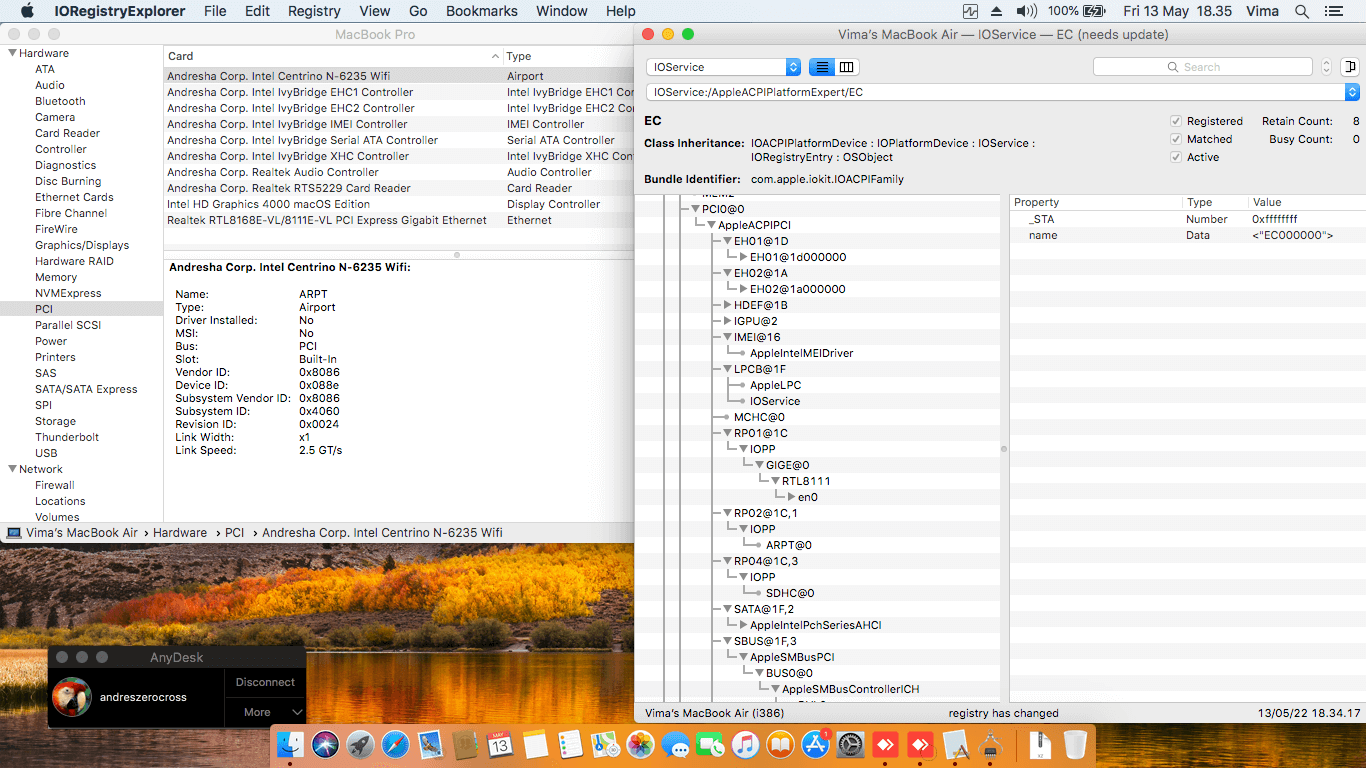Expand the HDEF@1B tree node

point(727,305)
